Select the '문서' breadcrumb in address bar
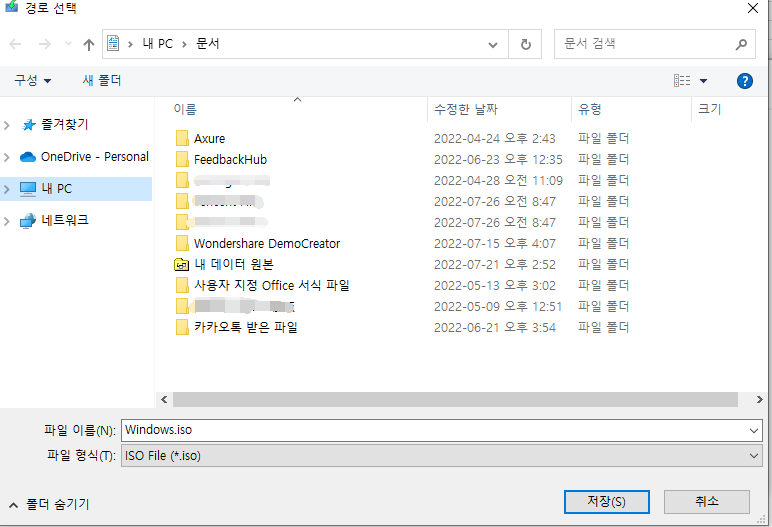 coord(208,43)
